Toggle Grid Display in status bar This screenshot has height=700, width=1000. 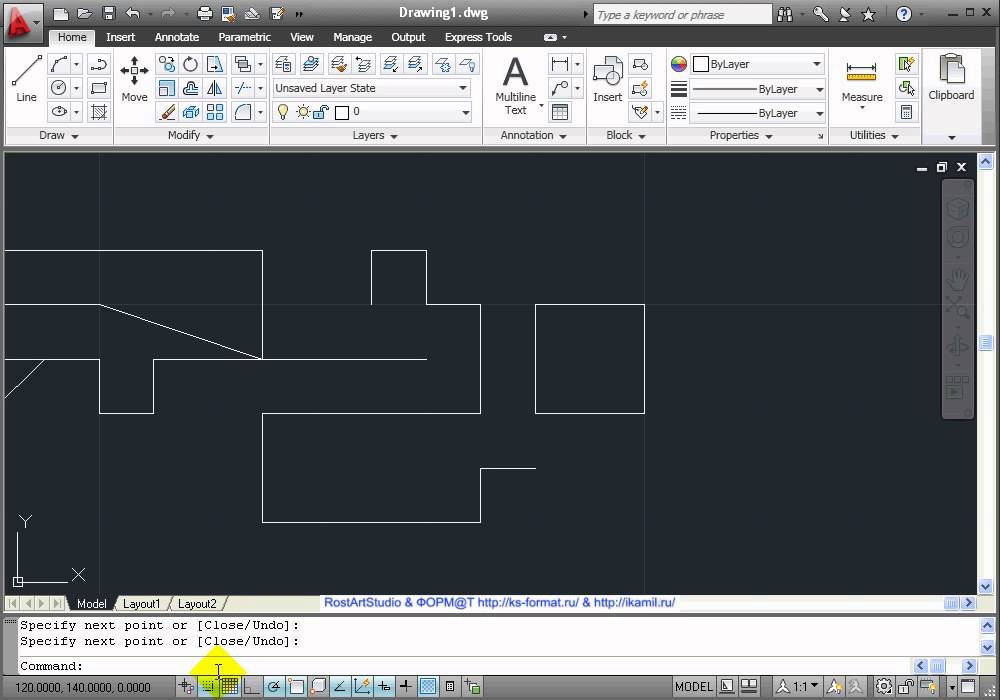(230, 687)
